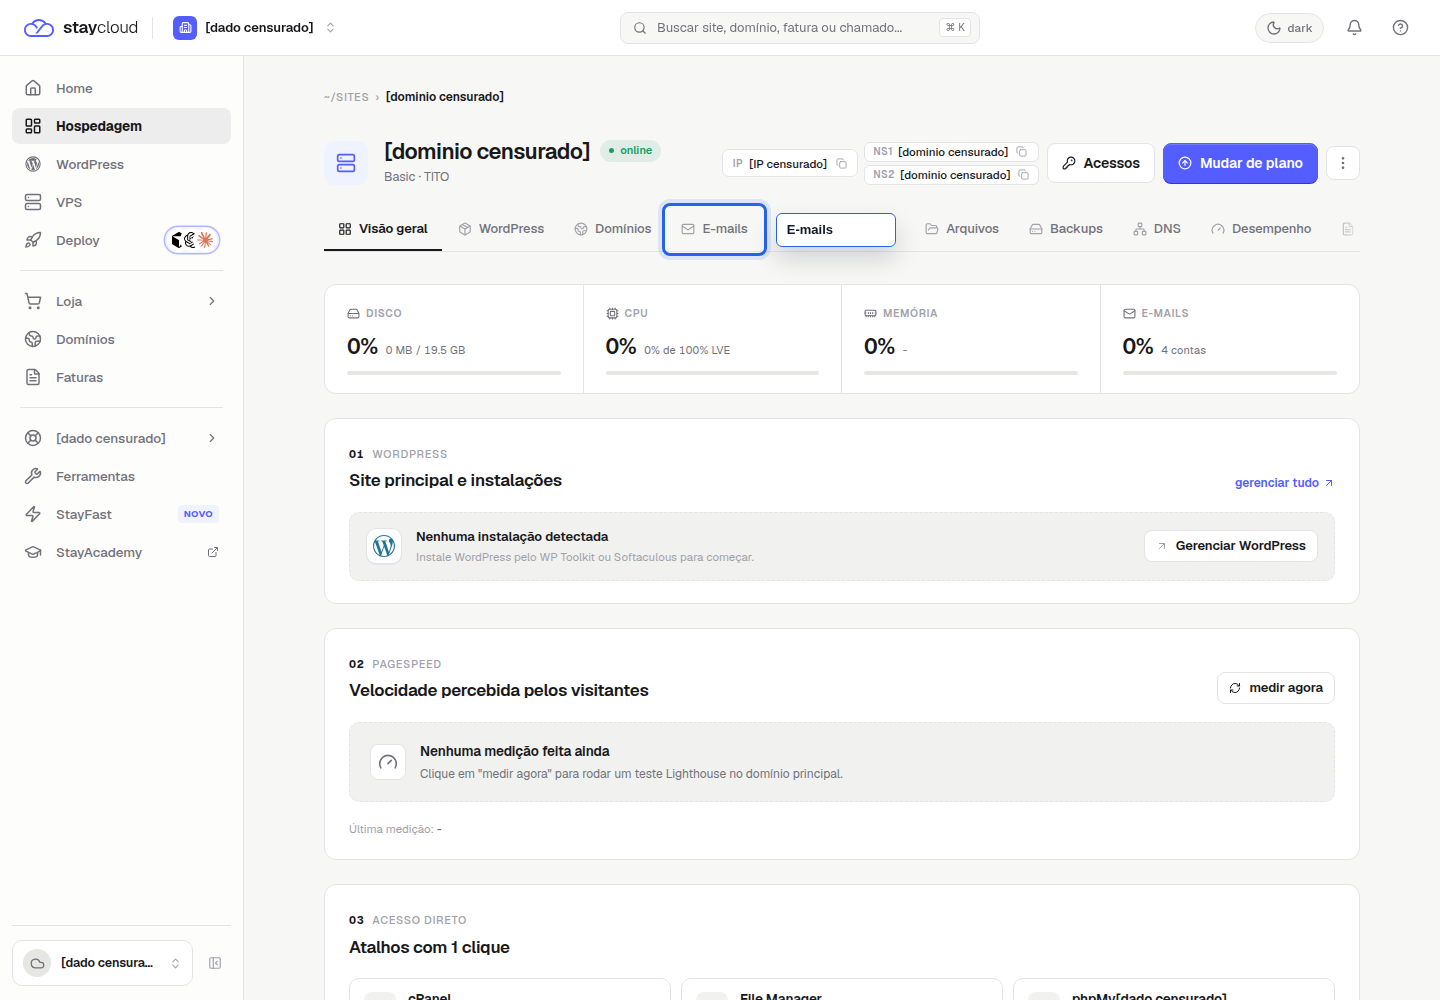
Task: Click the 4 contas text
Action: pyautogui.click(x=1184, y=350)
